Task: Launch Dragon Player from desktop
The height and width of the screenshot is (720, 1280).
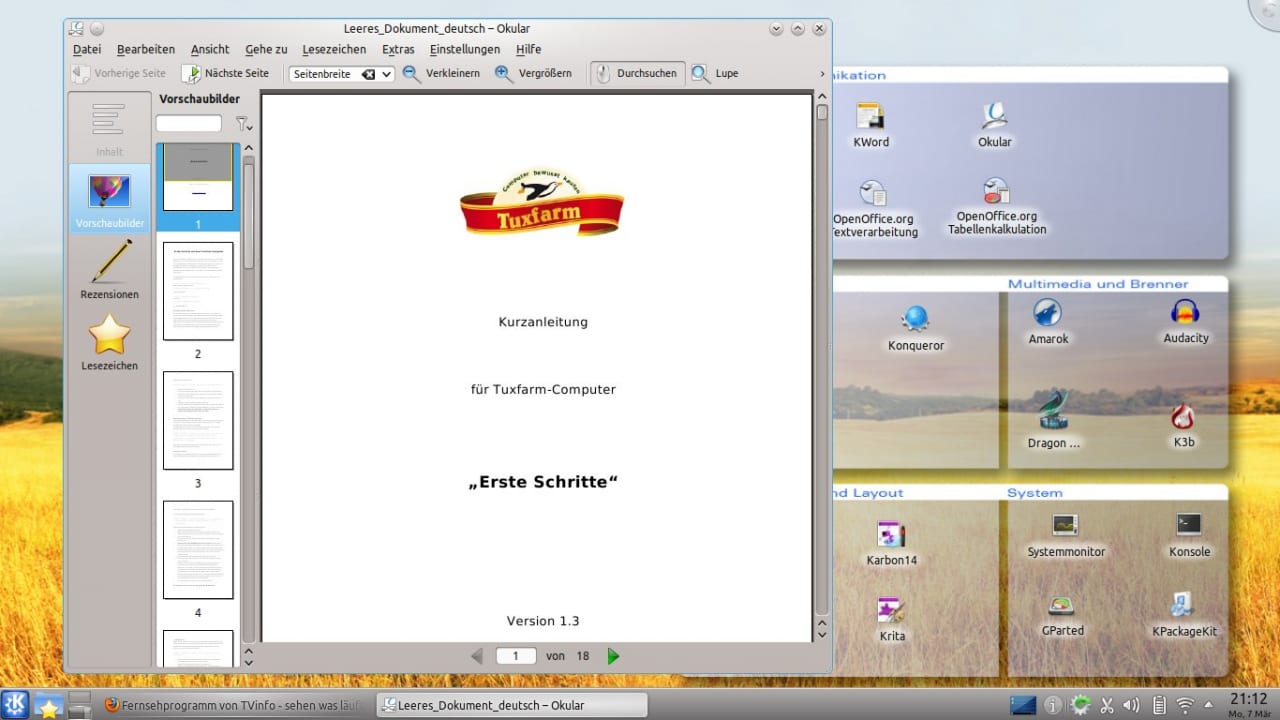Action: (x=1054, y=419)
